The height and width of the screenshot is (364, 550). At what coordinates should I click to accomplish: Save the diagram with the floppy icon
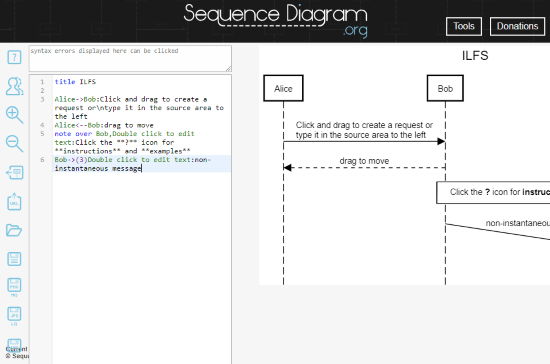(14, 259)
